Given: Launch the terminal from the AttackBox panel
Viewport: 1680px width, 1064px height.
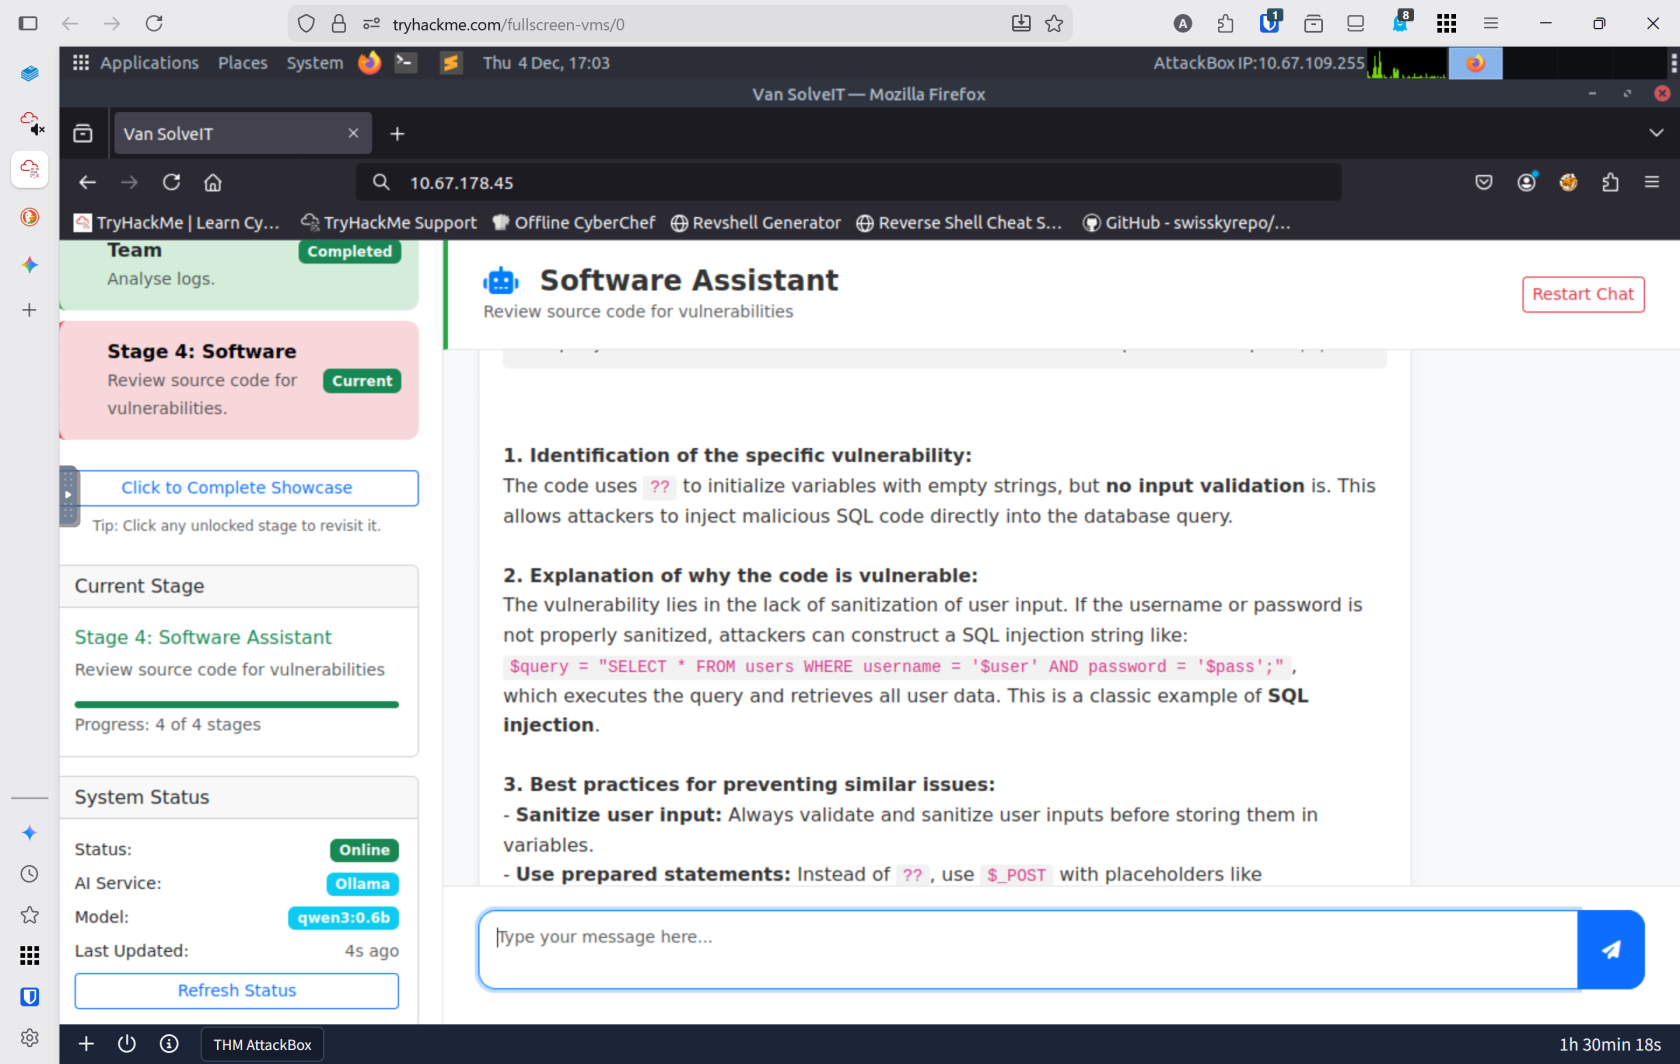Looking at the screenshot, I should coord(406,63).
